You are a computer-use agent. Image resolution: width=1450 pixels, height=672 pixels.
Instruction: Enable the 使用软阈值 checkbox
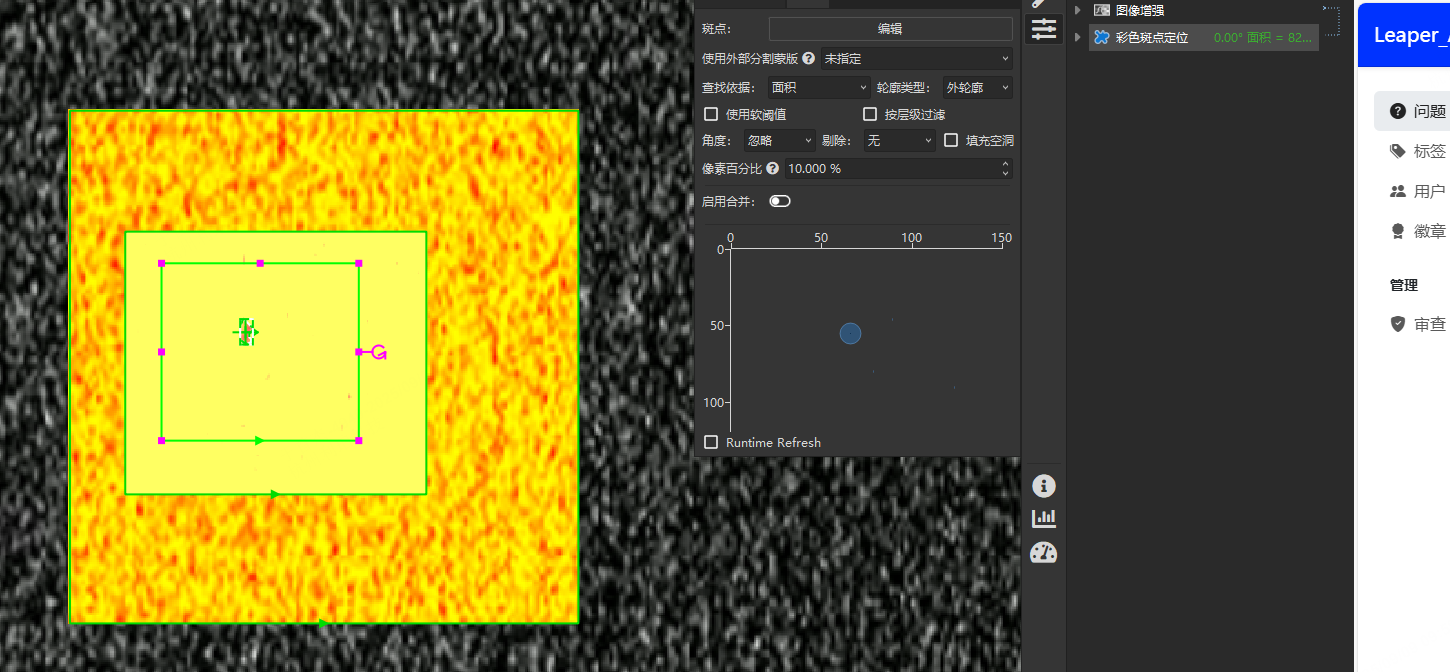point(711,114)
